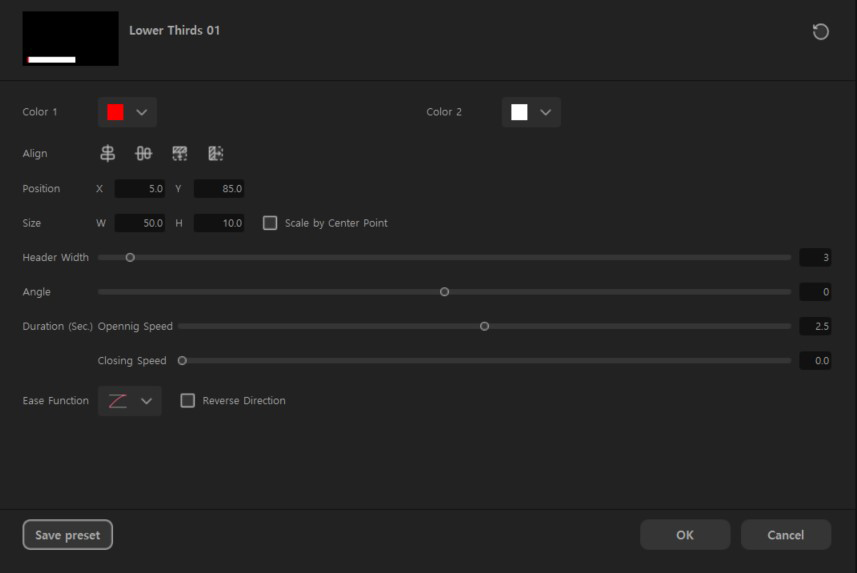Click the Lower Thirds 01 preview thumbnail
The height and width of the screenshot is (573, 857).
click(x=70, y=39)
